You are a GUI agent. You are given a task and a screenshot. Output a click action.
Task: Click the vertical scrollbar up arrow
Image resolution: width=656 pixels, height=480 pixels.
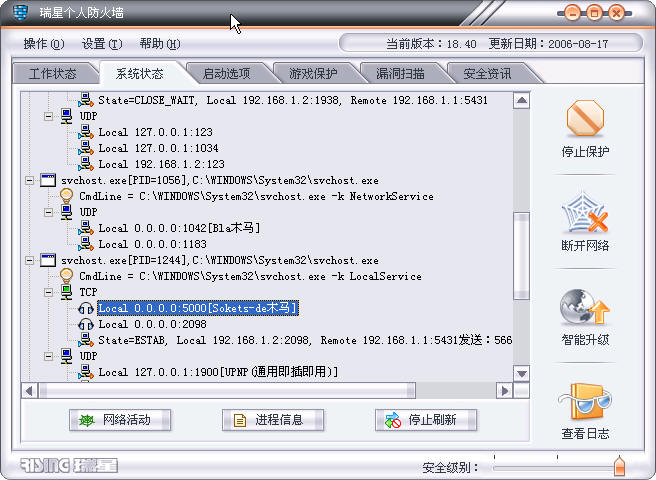pos(522,100)
